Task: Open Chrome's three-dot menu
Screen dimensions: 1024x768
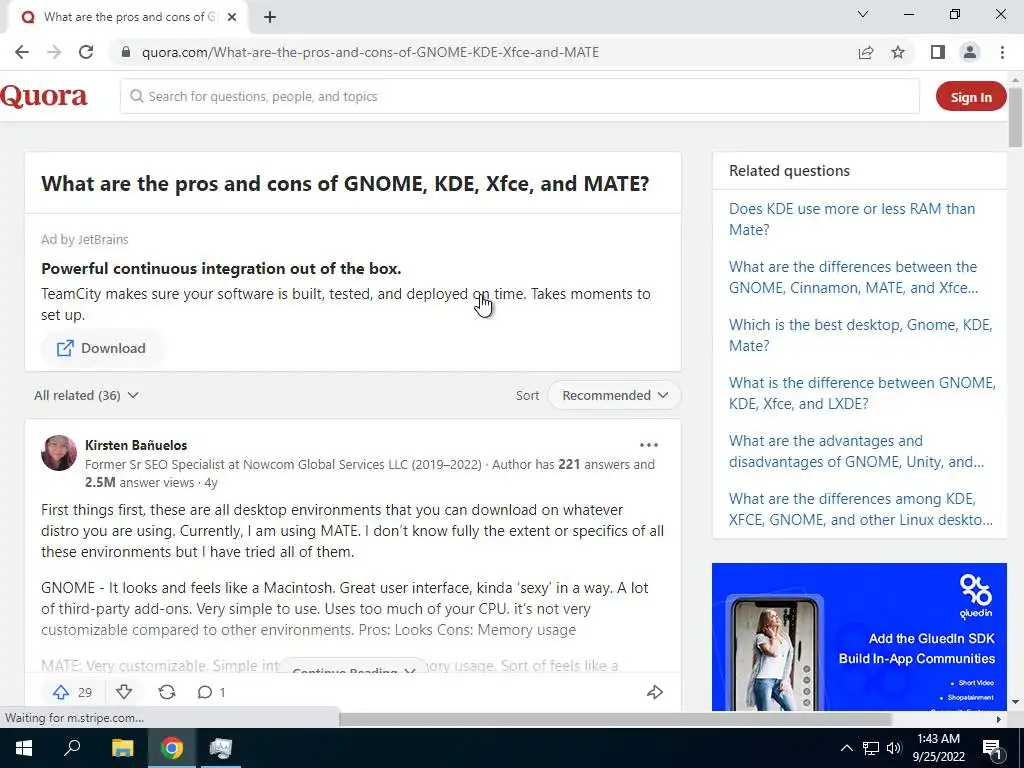Action: point(1002,52)
